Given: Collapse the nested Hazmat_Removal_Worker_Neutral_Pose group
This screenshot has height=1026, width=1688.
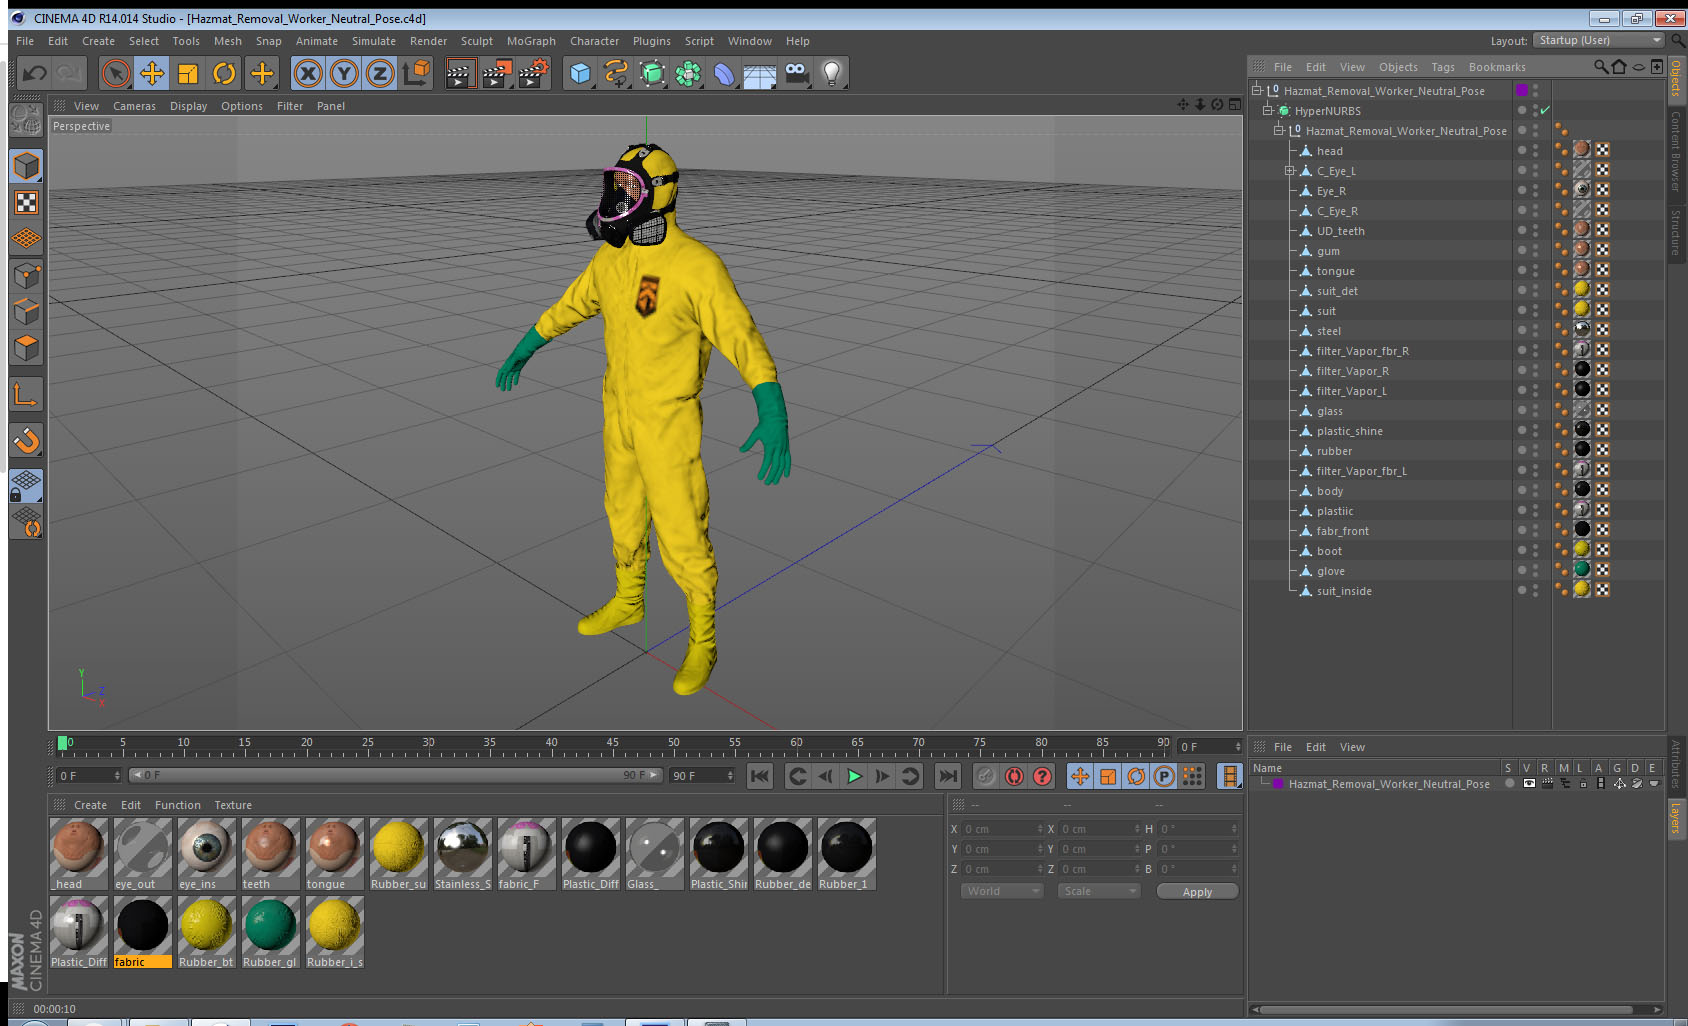Looking at the screenshot, I should point(1278,130).
